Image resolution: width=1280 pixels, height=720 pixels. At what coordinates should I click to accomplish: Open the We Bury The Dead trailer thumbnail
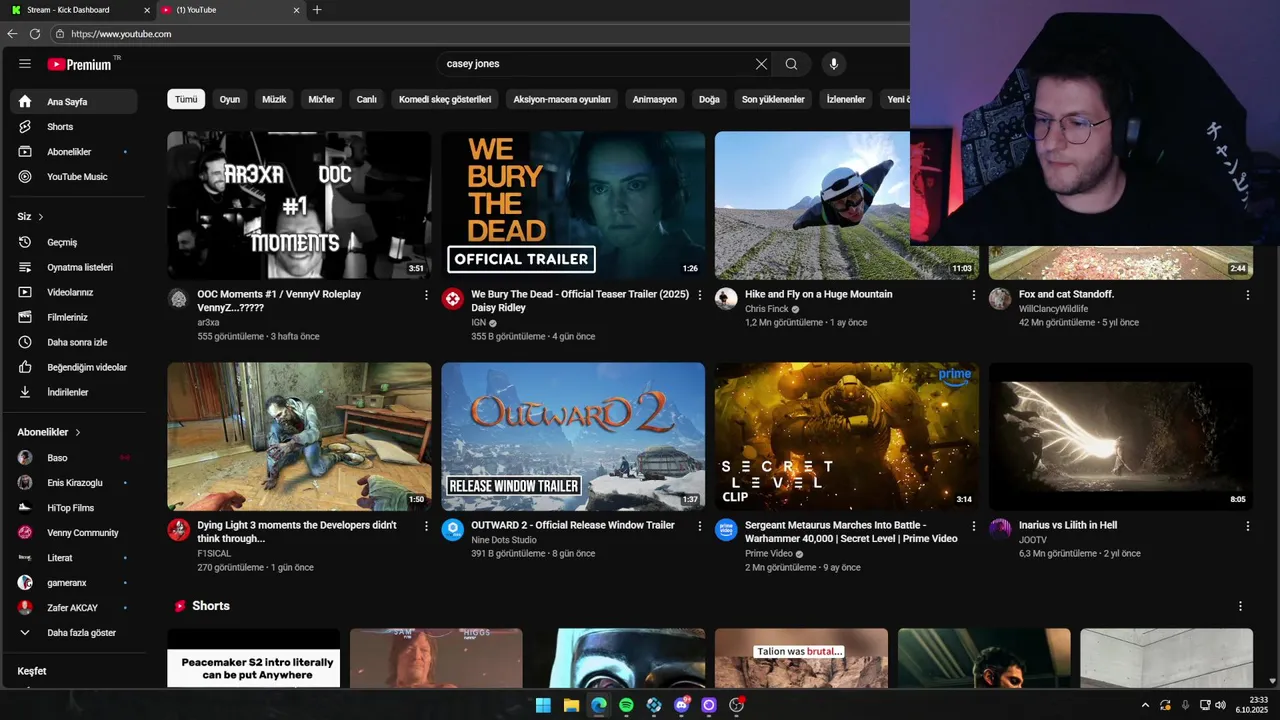(573, 205)
